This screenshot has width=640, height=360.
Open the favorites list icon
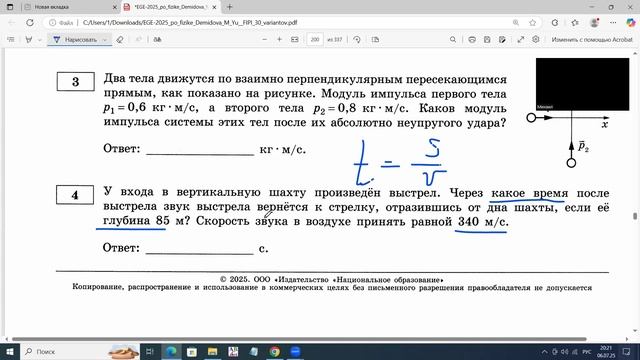coord(575,23)
